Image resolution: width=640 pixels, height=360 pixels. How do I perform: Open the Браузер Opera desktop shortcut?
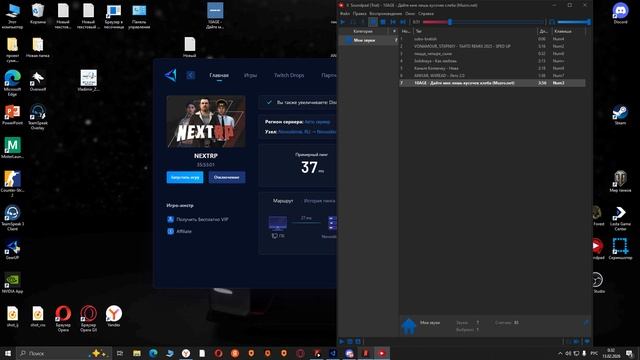click(63, 318)
